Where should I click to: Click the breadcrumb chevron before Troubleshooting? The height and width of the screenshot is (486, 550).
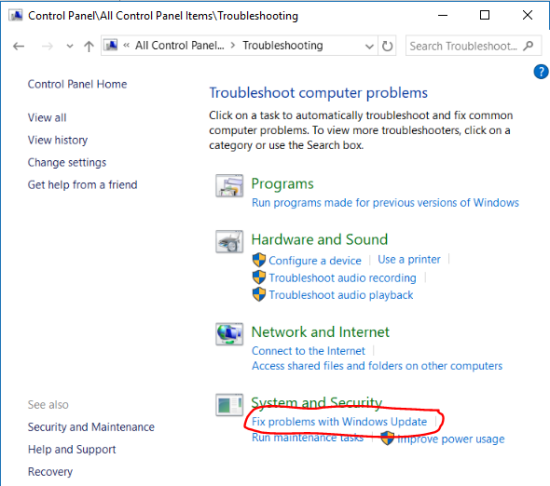click(233, 46)
